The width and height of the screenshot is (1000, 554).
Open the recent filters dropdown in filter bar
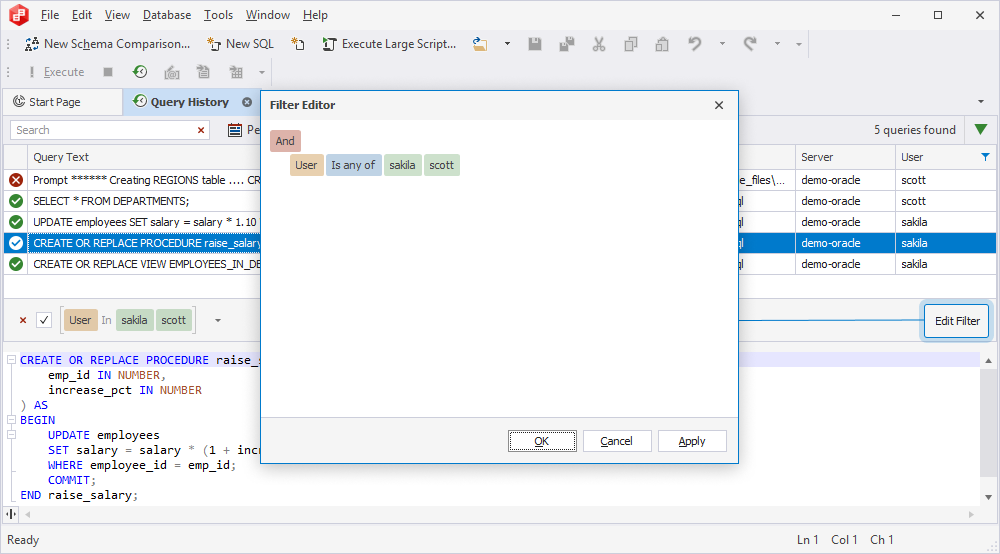tap(217, 320)
